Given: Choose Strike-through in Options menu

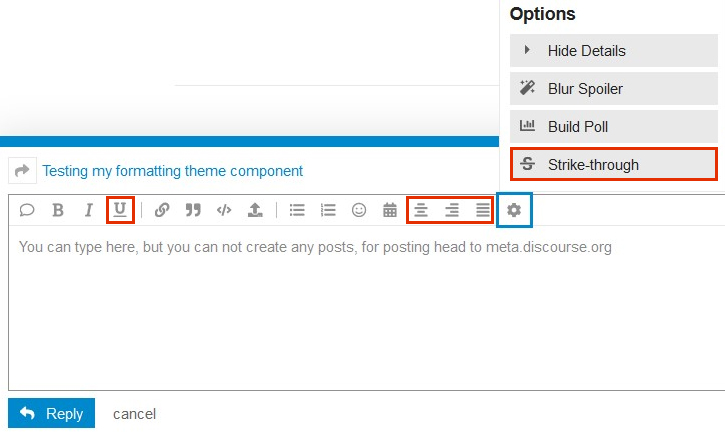Looking at the screenshot, I should tap(614, 164).
